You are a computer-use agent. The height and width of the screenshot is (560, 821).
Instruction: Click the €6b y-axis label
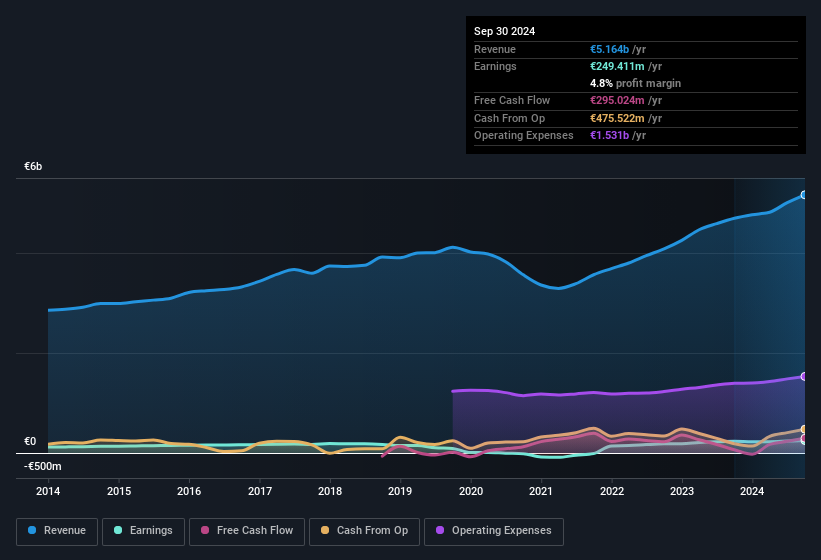click(x=33, y=166)
